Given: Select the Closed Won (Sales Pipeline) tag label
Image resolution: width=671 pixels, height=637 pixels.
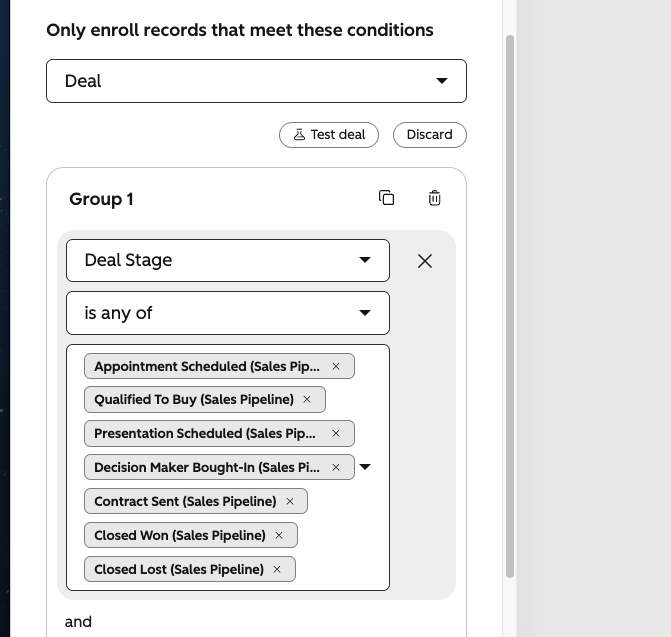Looking at the screenshot, I should tap(180, 535).
